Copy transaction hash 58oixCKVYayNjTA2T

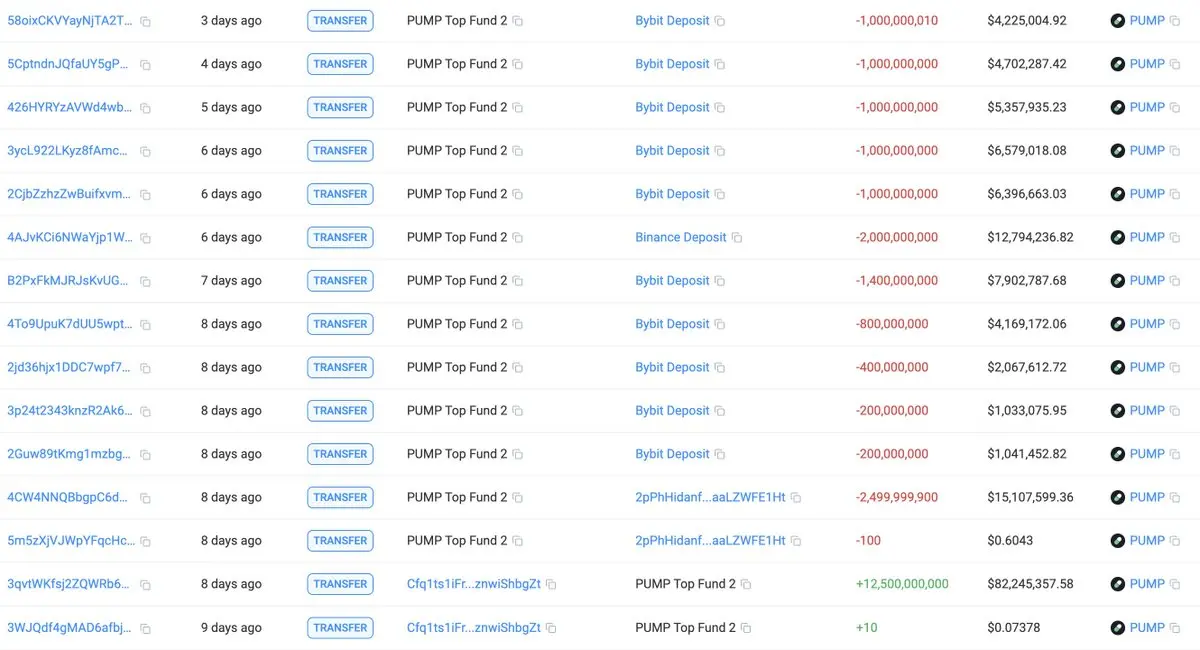[146, 21]
